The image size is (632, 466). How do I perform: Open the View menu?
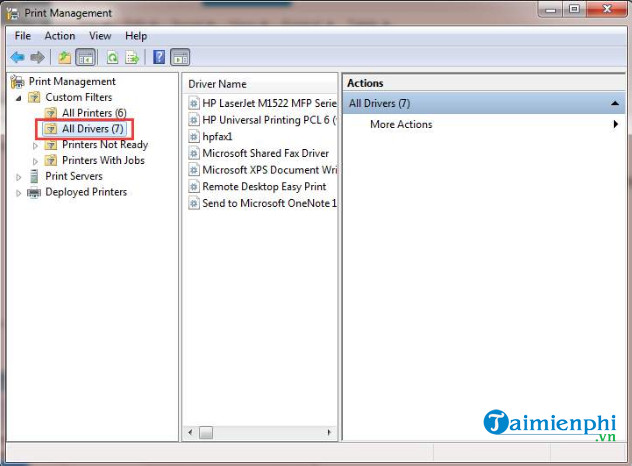[x=100, y=36]
